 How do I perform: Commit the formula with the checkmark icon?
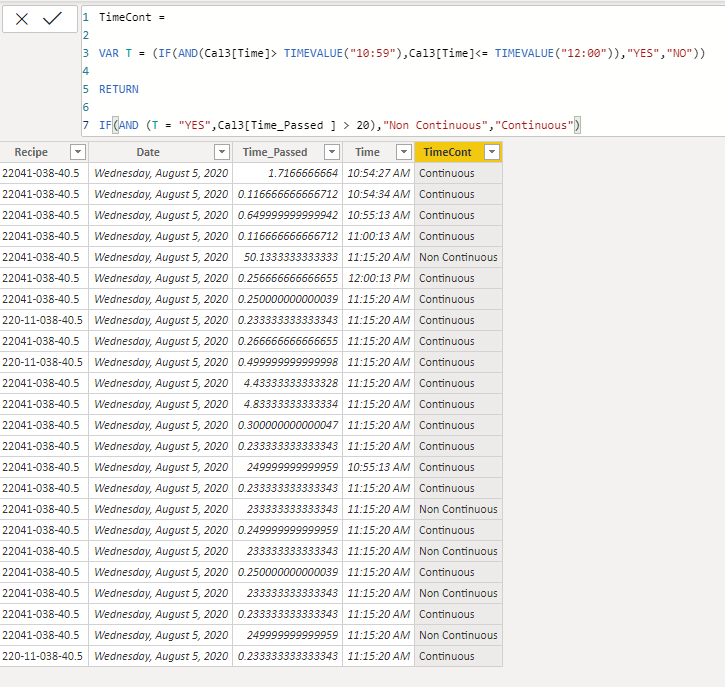click(52, 18)
